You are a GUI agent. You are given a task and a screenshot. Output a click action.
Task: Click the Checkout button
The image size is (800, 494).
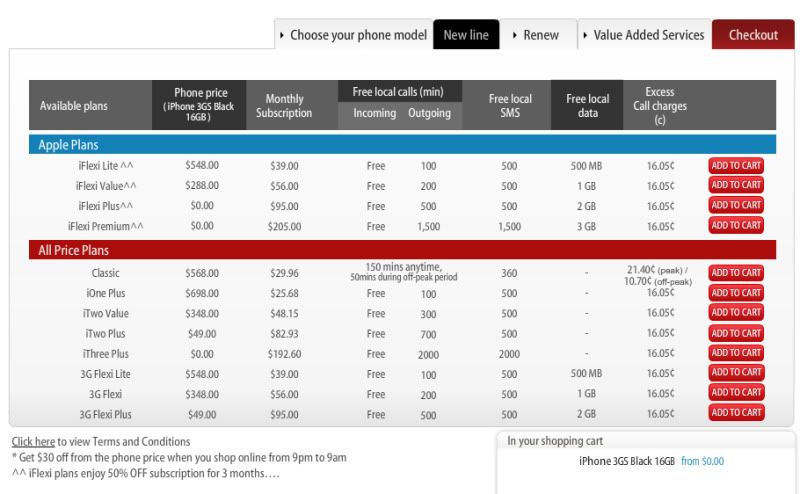click(x=753, y=35)
